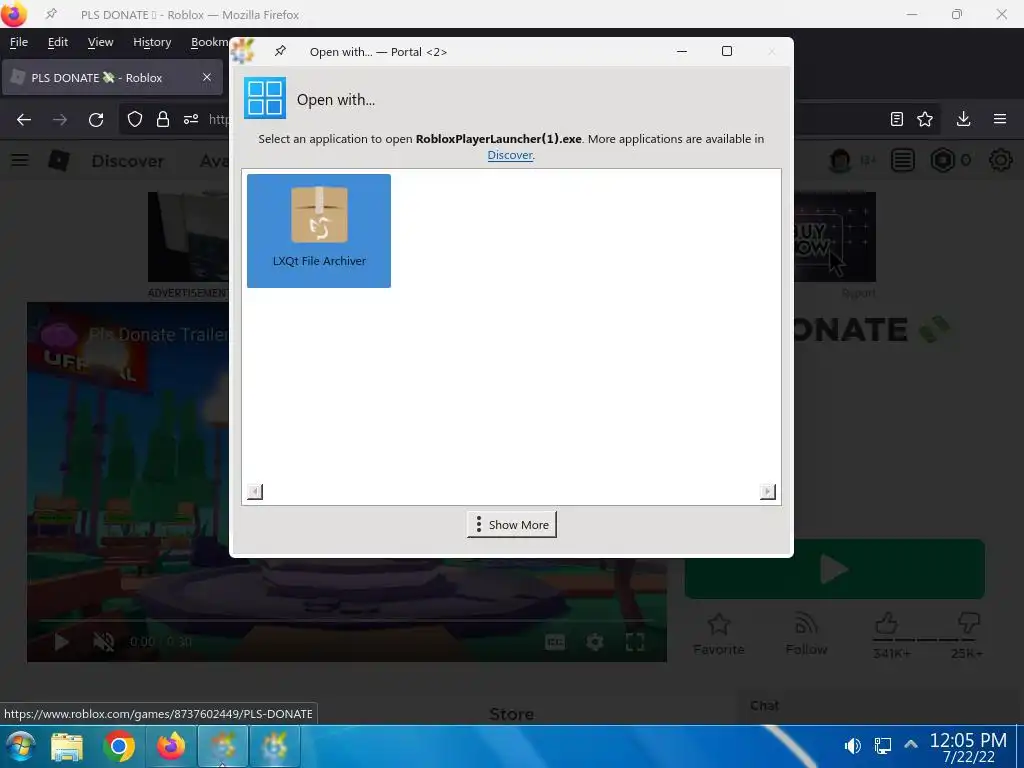Open the Store tab on game page

(x=511, y=714)
